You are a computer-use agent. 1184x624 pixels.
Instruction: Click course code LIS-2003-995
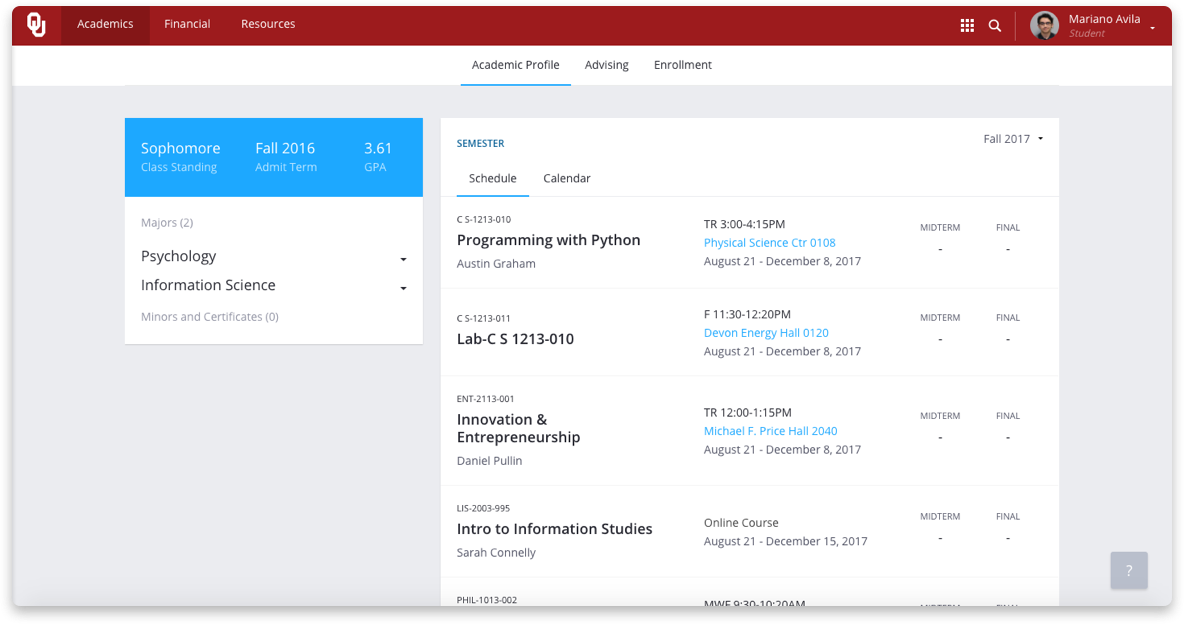pos(483,508)
